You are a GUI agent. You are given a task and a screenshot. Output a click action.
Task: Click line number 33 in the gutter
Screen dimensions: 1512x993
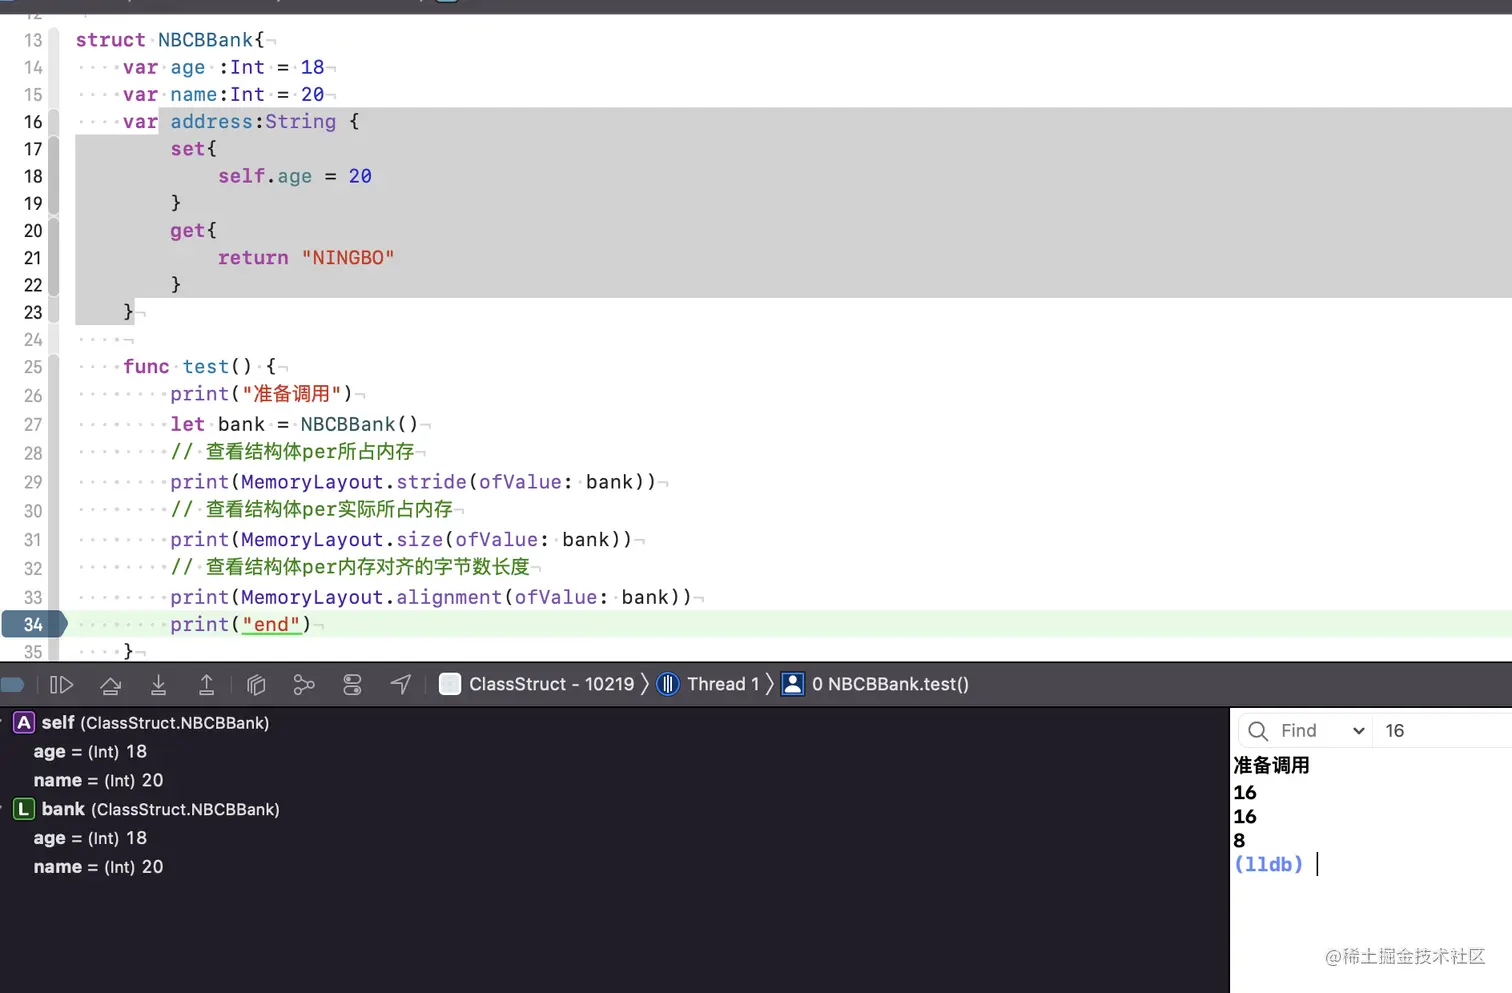click(x=33, y=598)
